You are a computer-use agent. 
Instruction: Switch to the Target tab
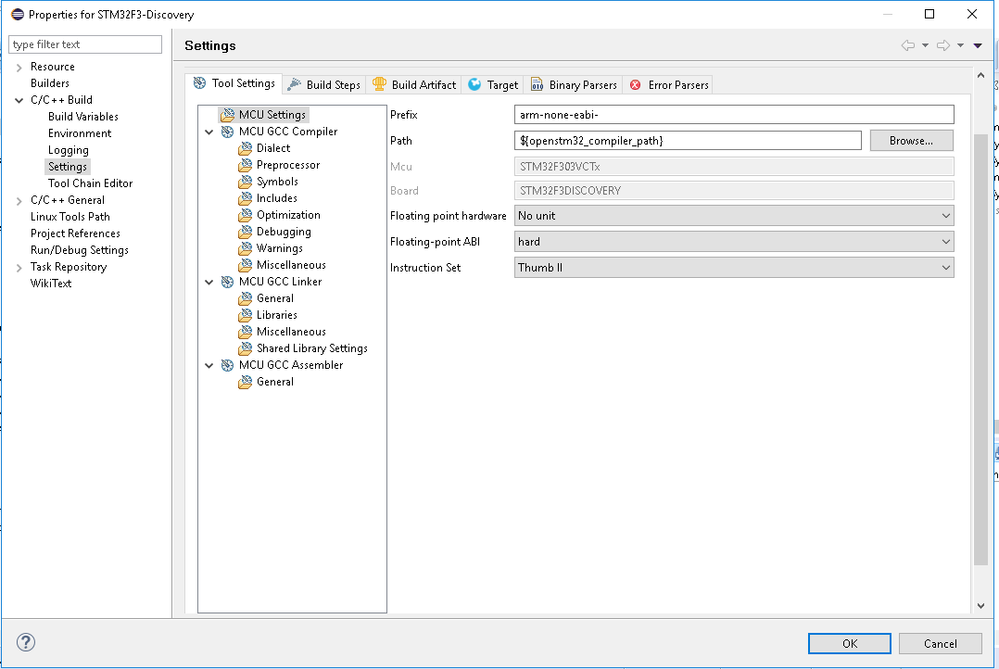pyautogui.click(x=493, y=85)
